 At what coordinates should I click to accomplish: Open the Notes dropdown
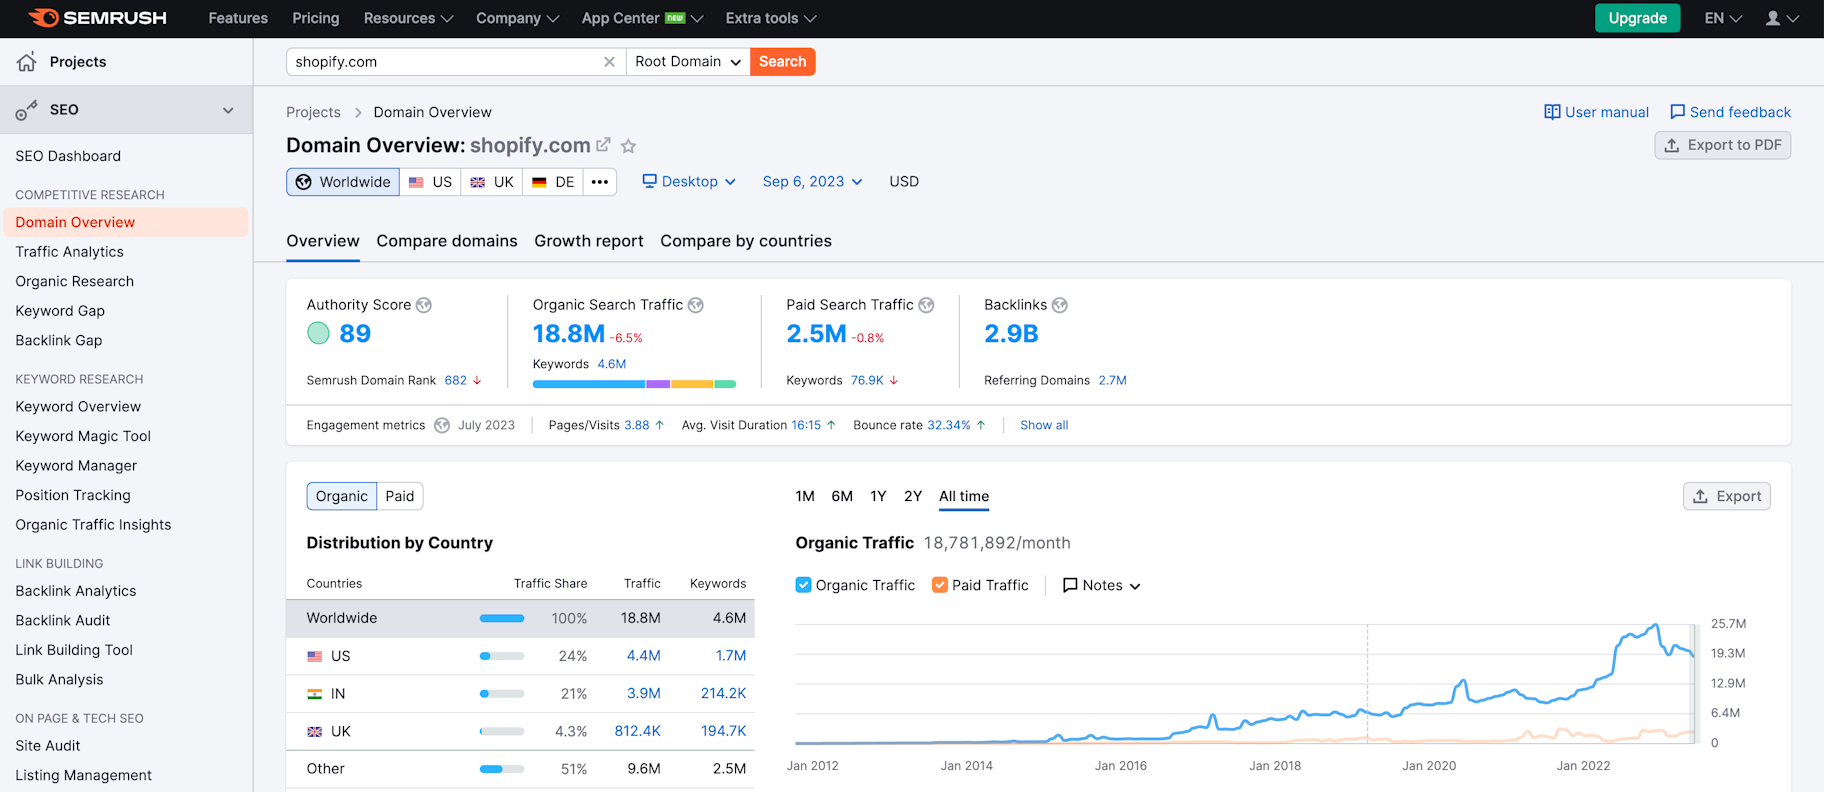point(1102,585)
